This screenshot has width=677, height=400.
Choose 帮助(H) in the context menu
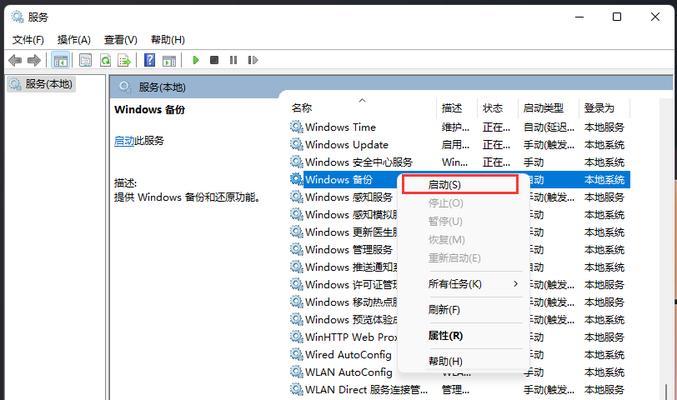coord(445,361)
